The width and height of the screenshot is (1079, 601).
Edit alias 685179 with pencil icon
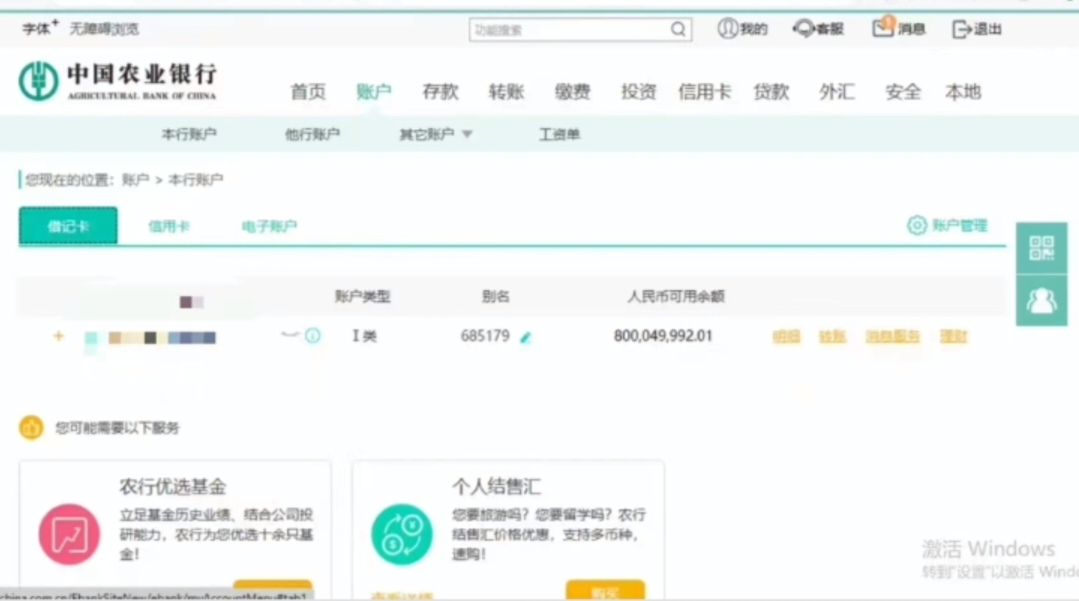click(x=526, y=337)
